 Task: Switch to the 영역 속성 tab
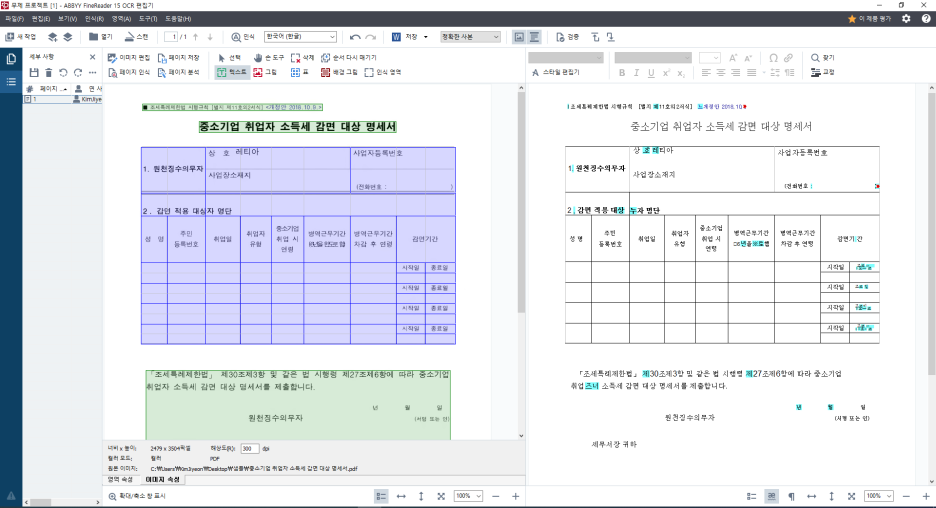coord(120,480)
